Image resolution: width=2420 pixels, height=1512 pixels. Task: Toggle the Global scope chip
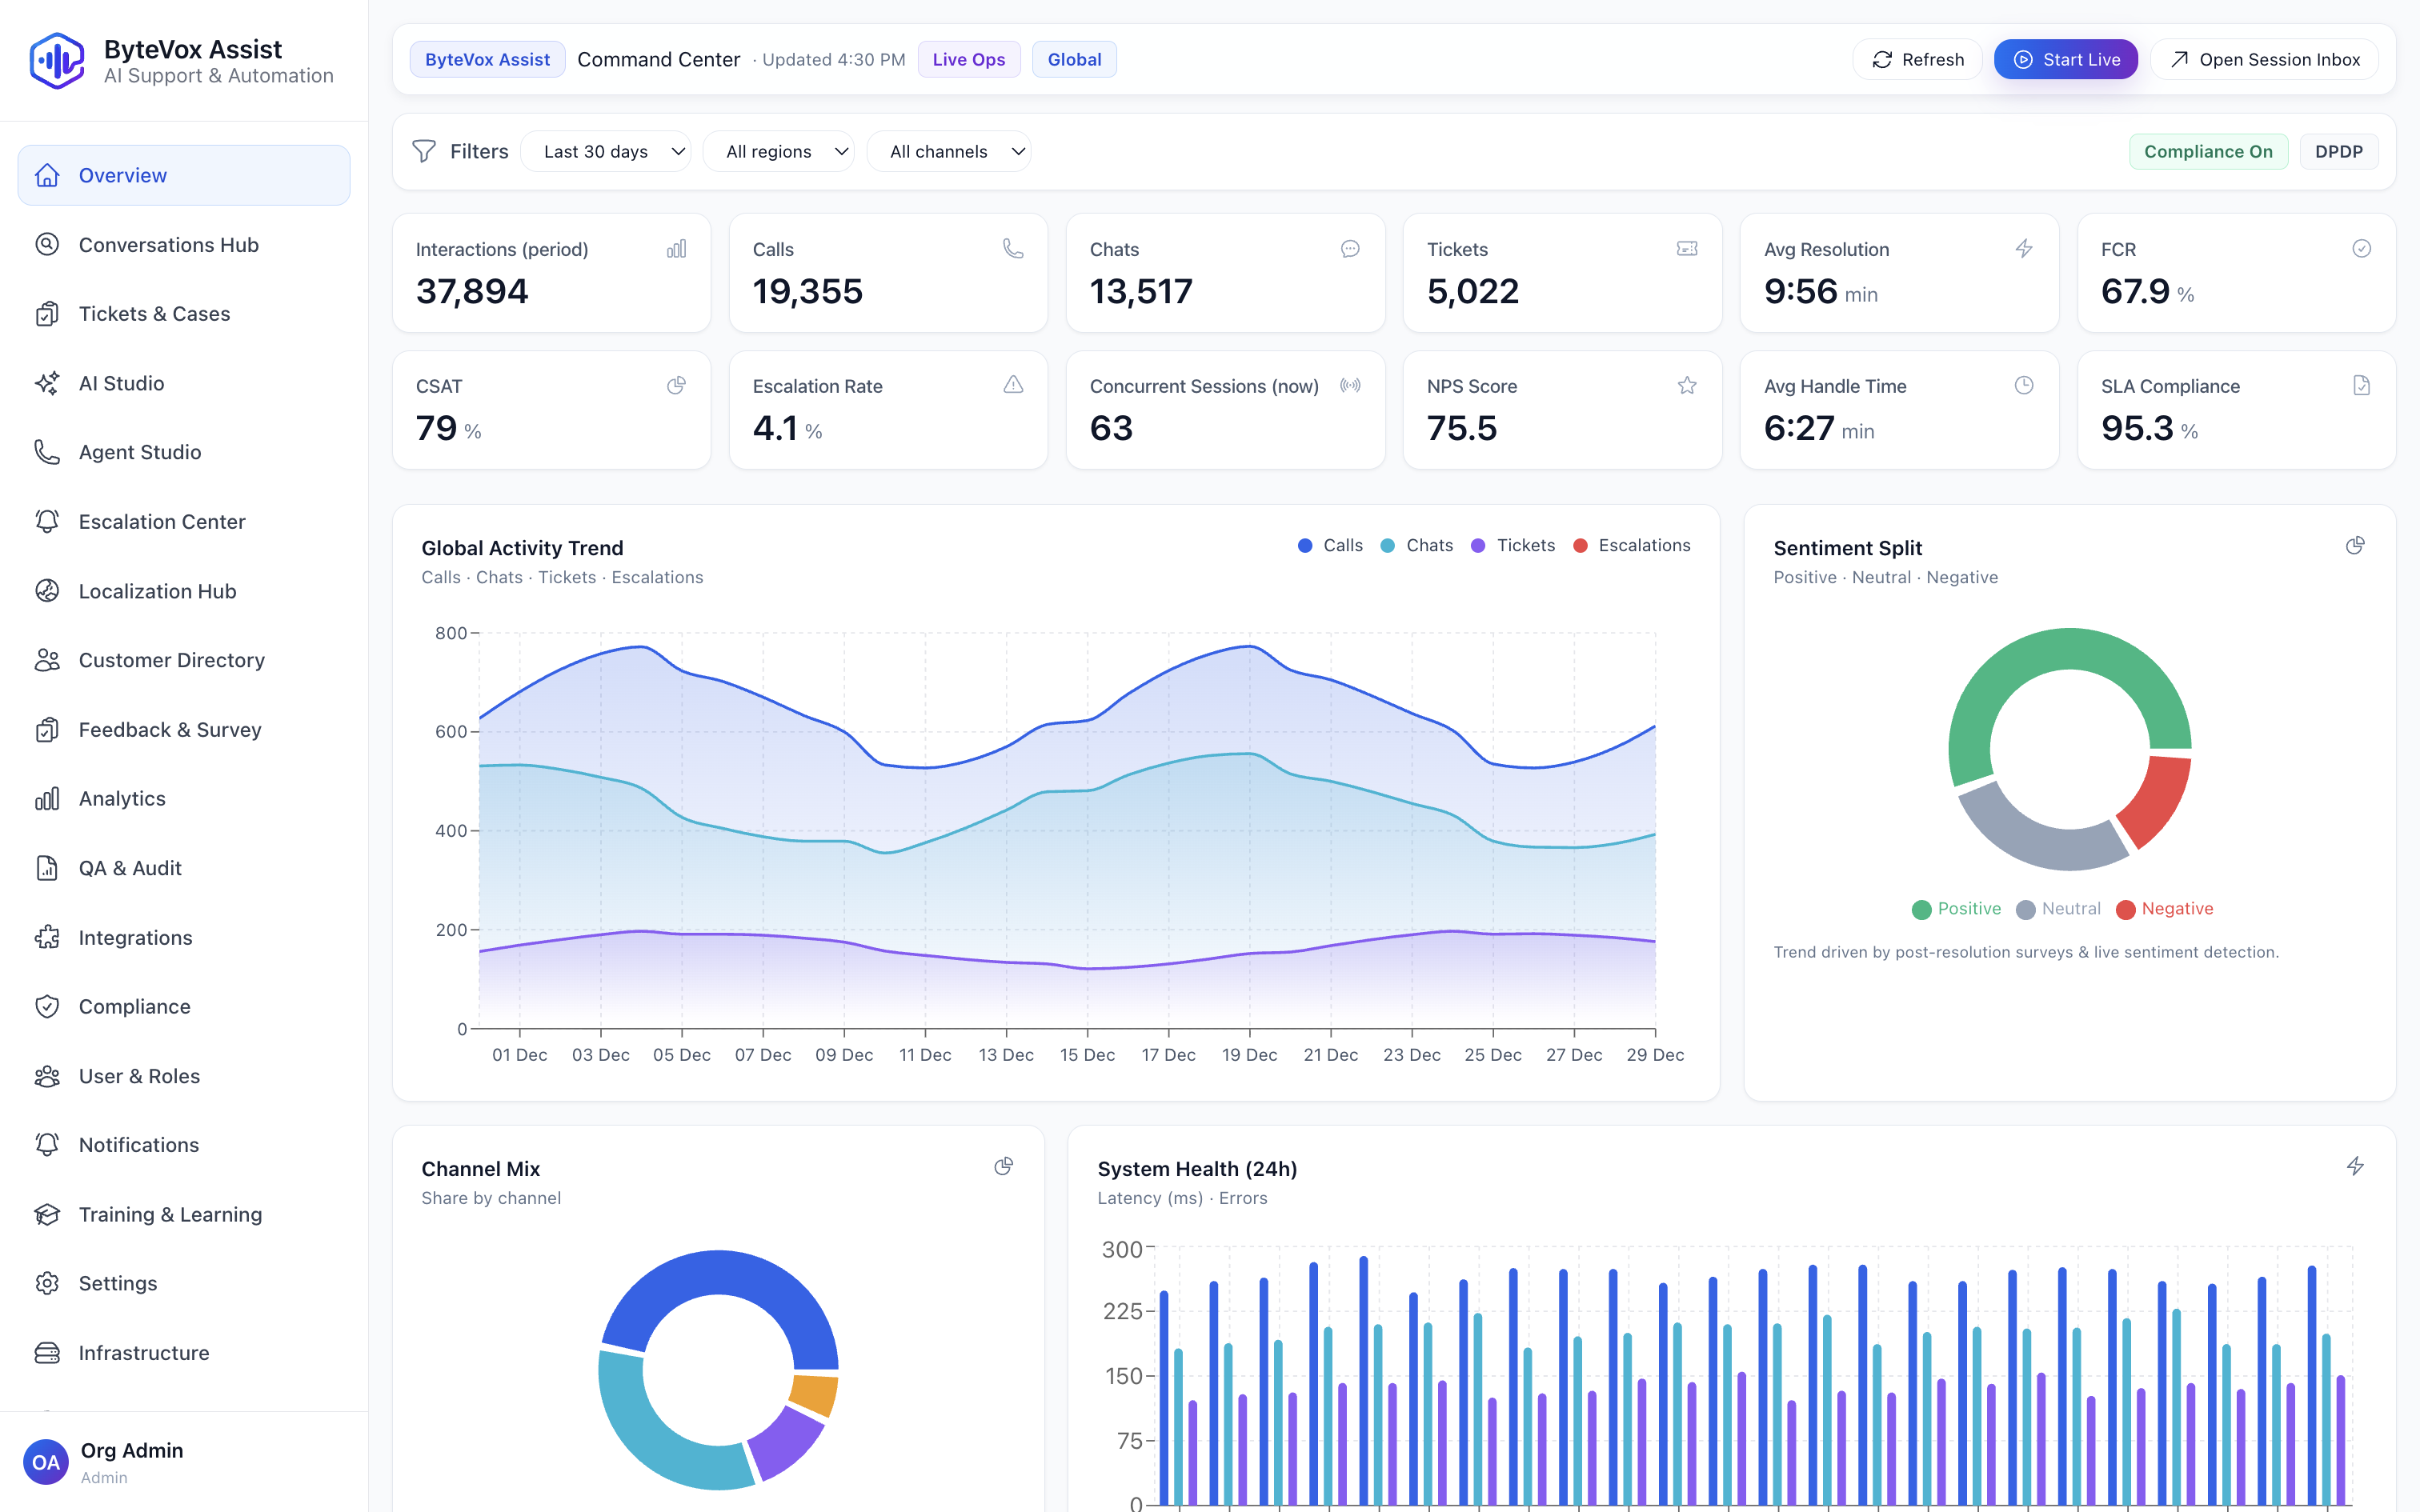click(1074, 59)
